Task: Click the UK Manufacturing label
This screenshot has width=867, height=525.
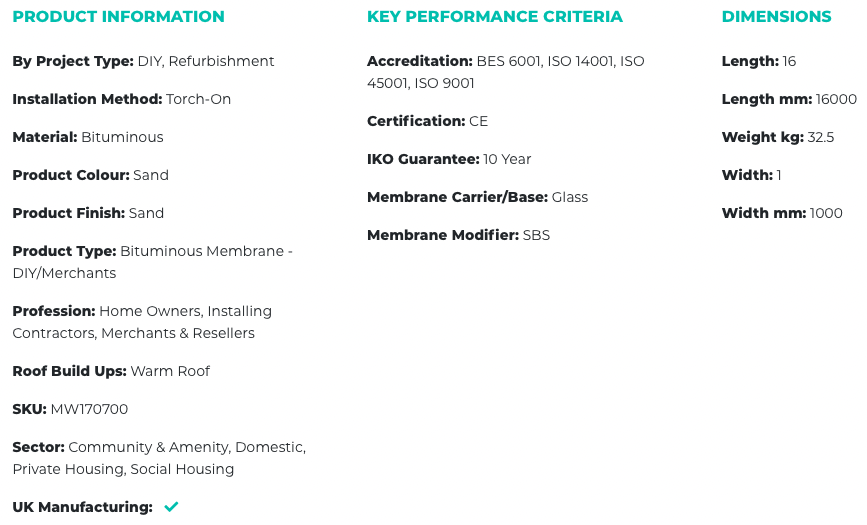Action: click(x=82, y=507)
